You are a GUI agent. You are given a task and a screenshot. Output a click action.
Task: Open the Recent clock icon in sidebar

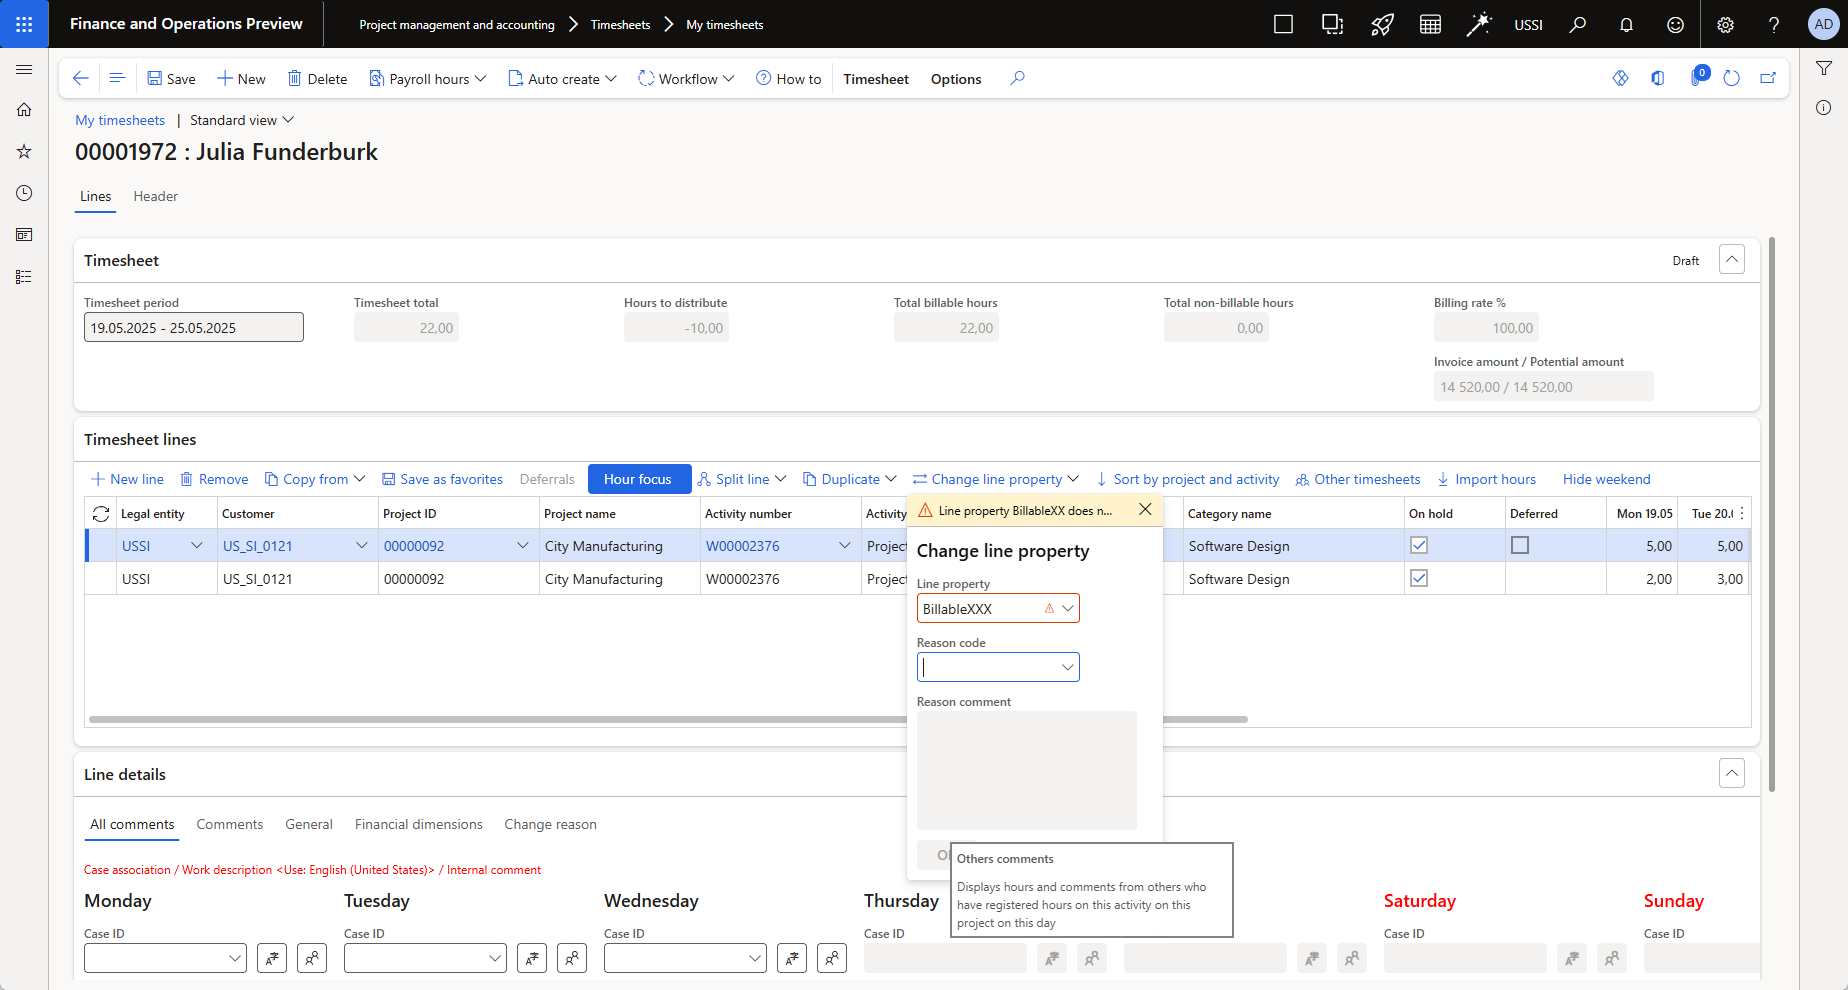coord(24,193)
